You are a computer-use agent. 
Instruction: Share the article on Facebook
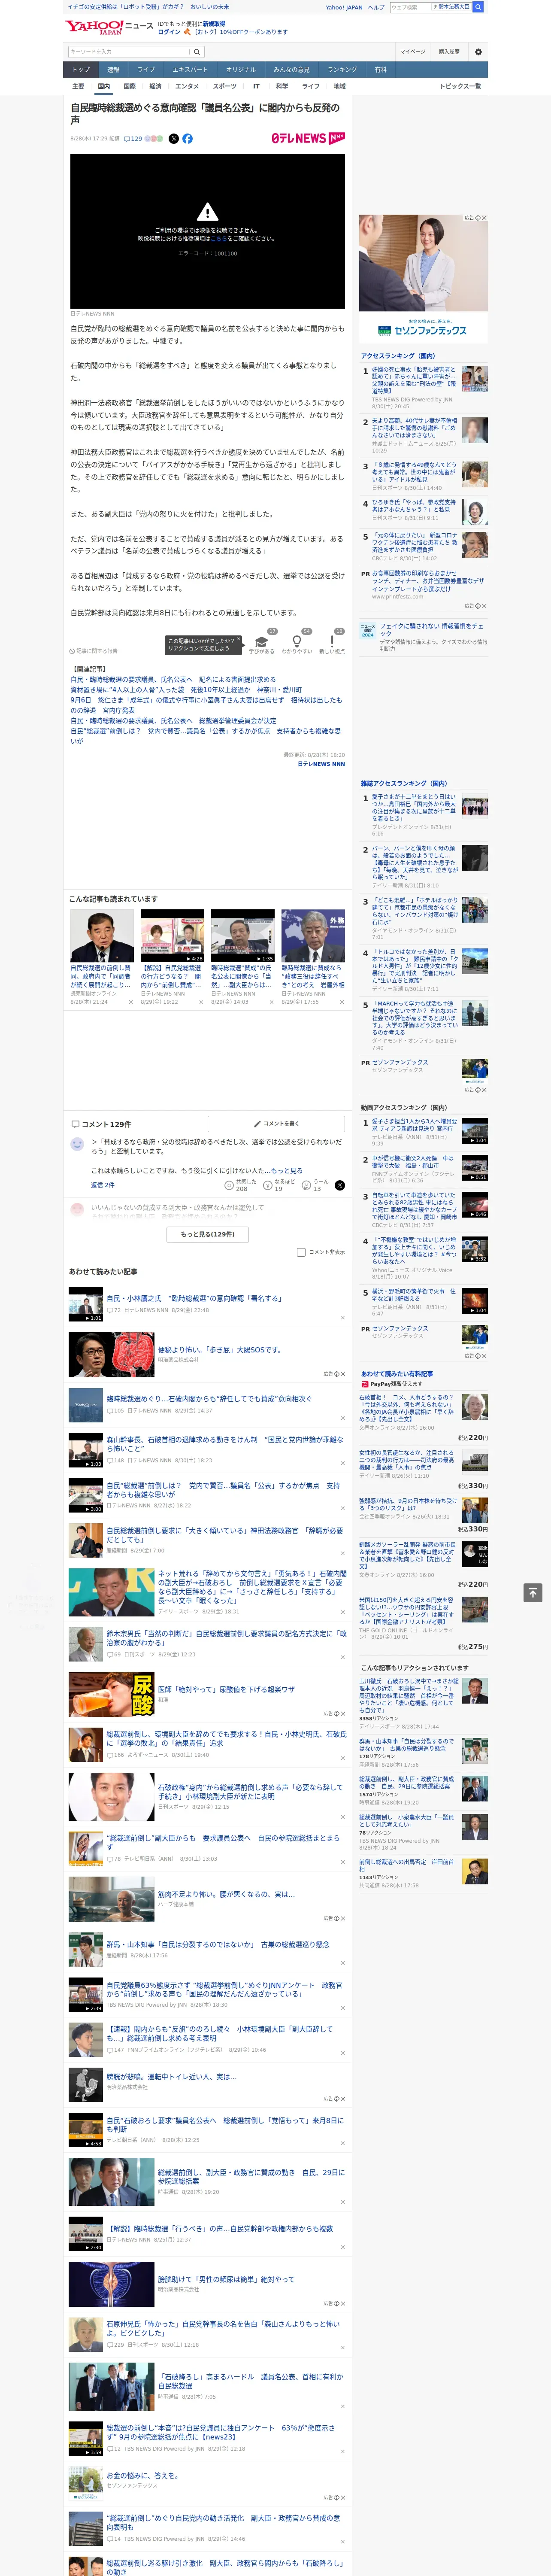(x=187, y=139)
